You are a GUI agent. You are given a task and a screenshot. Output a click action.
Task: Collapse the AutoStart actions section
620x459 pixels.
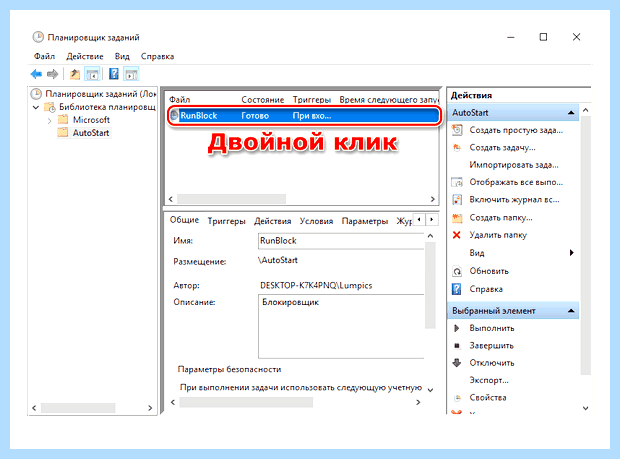(571, 113)
